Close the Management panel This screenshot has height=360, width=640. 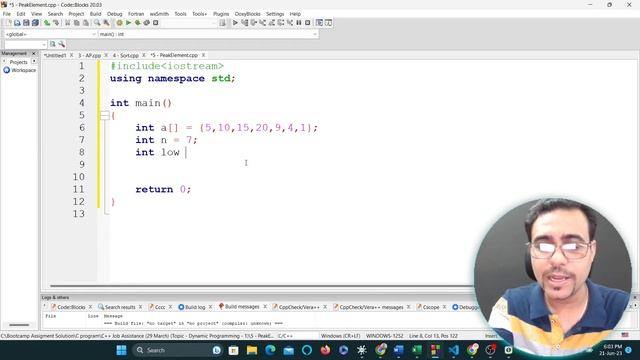click(34, 53)
